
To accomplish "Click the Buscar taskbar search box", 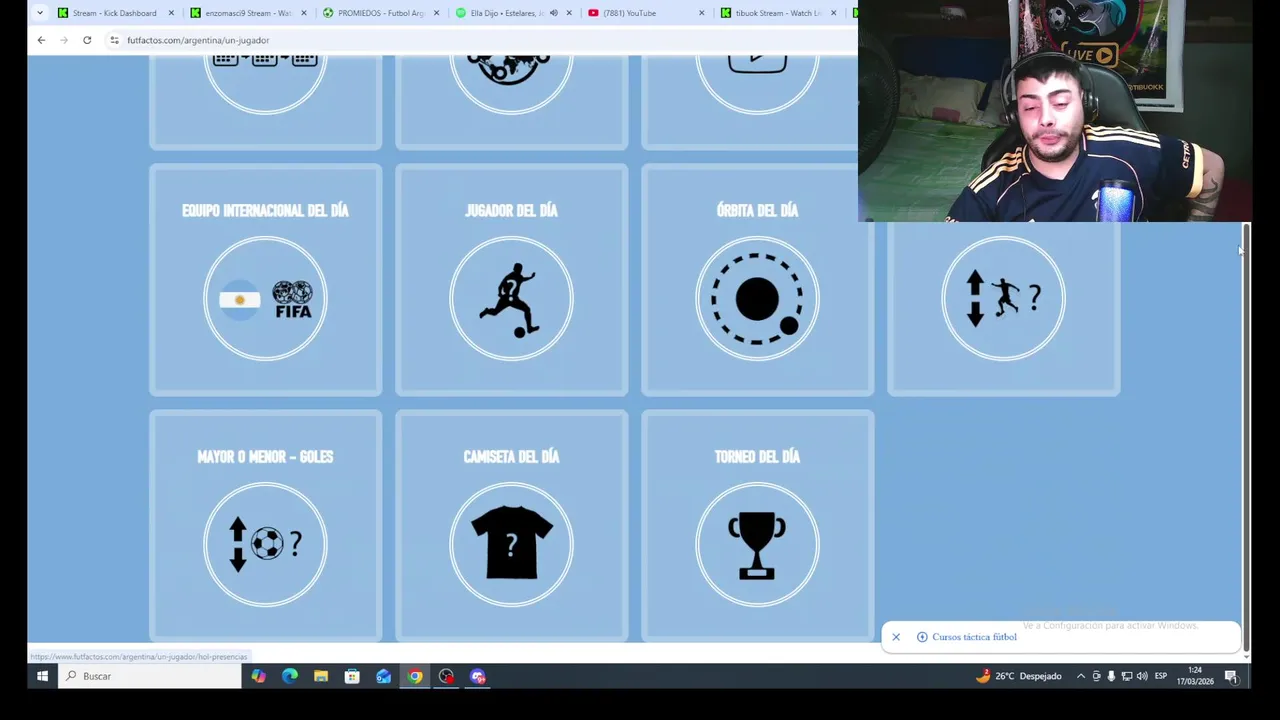I will 150,676.
